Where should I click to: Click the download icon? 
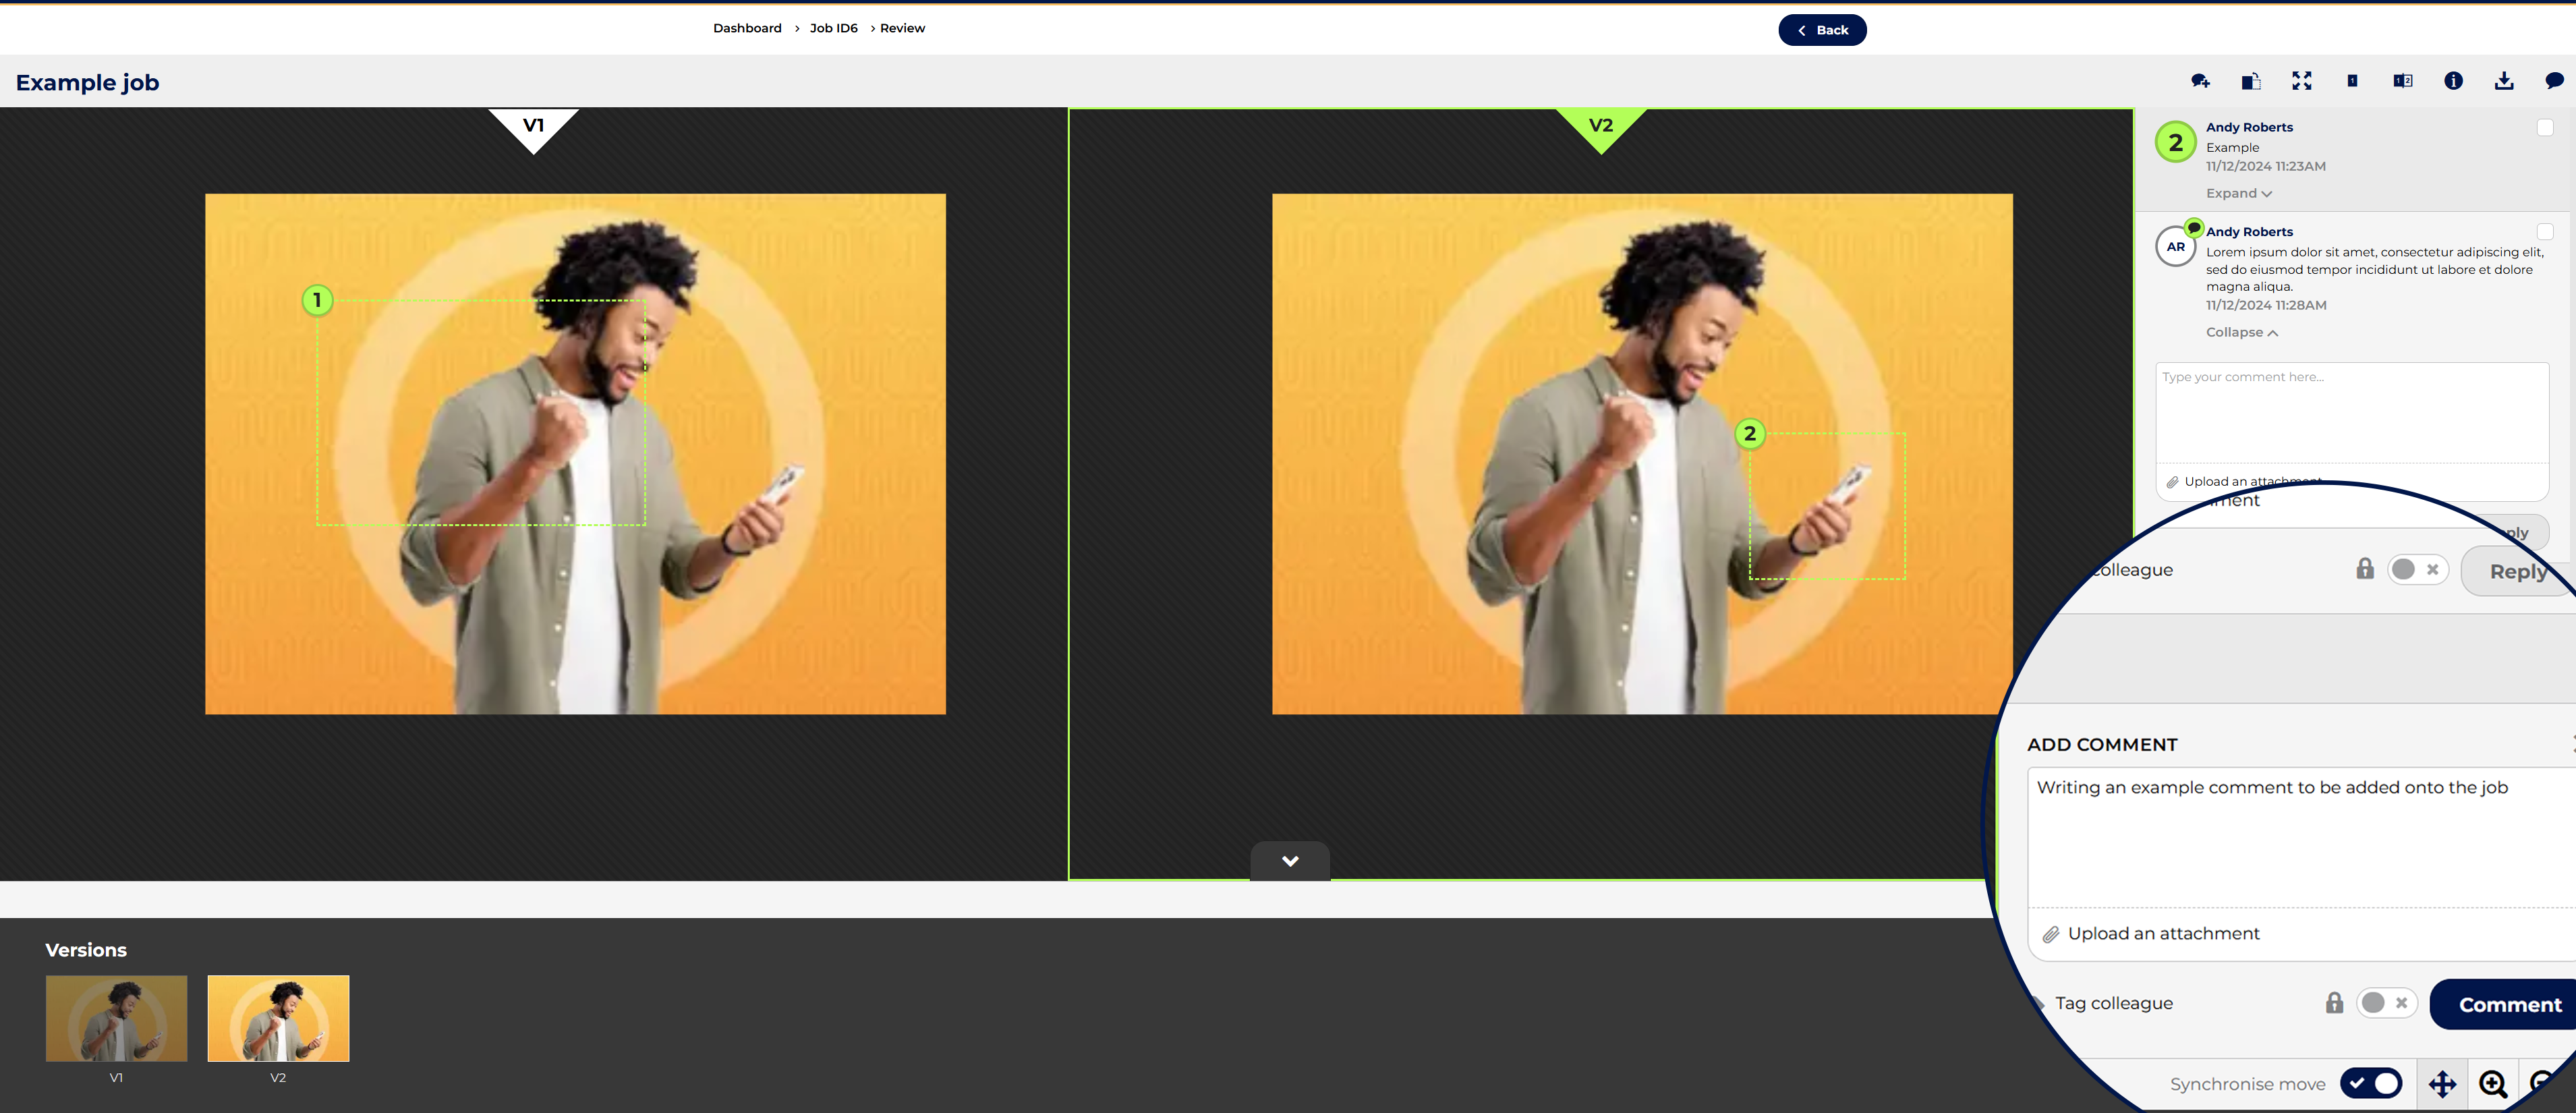click(x=2504, y=81)
